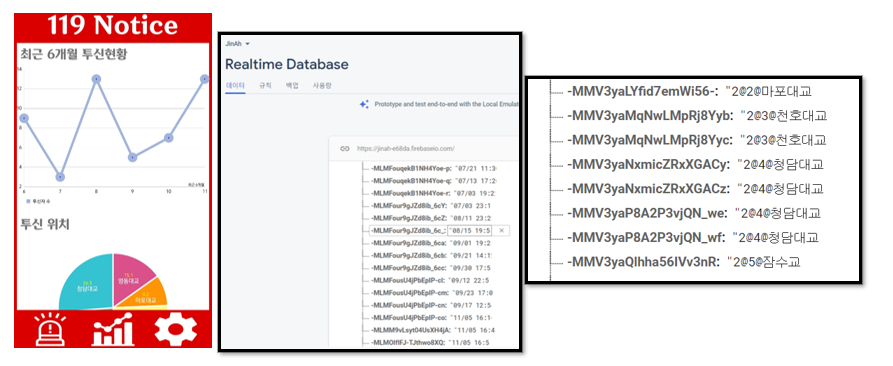Click the month 6 data point on the line chart
Viewport: 893px width, 366px height.
click(24, 118)
